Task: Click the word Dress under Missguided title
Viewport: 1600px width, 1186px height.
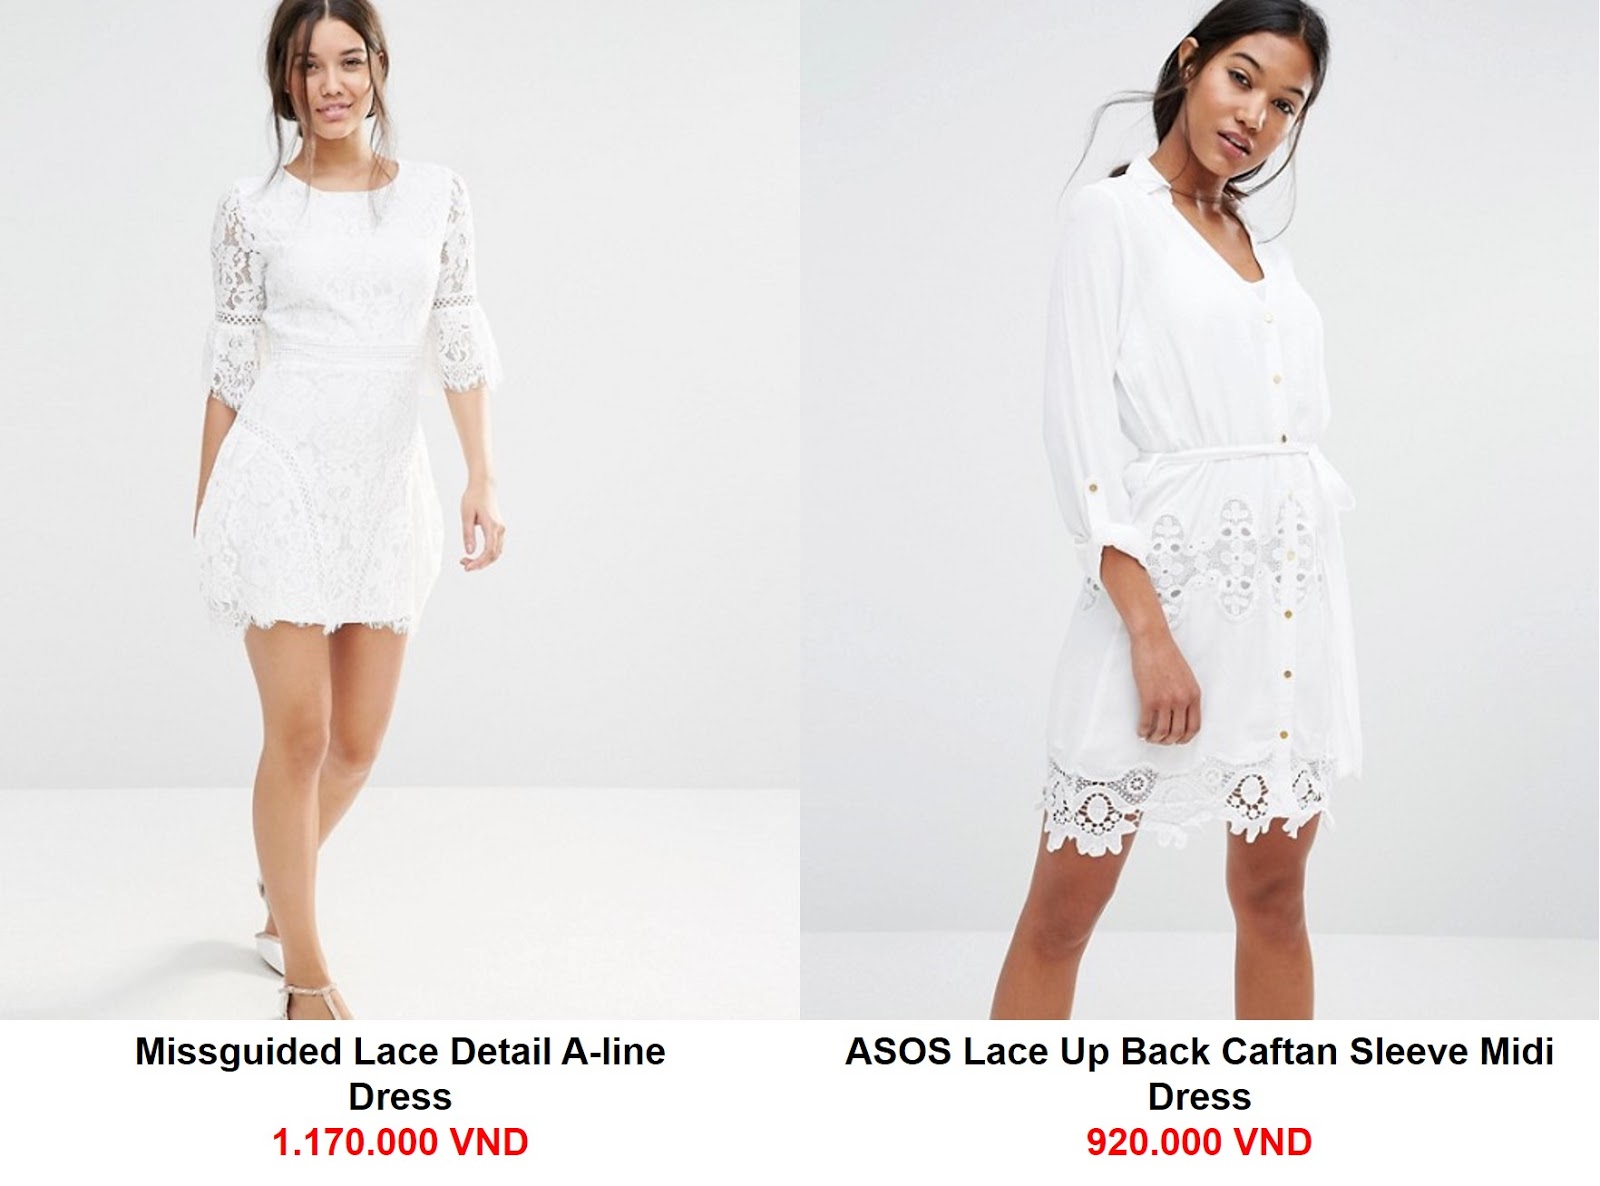Action: (400, 1097)
